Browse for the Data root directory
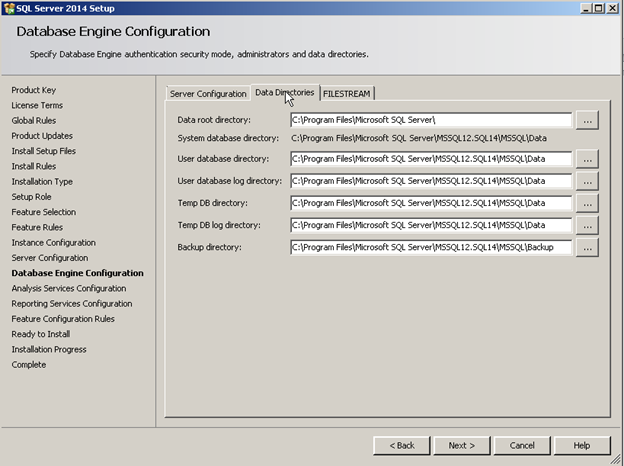 tap(587, 120)
